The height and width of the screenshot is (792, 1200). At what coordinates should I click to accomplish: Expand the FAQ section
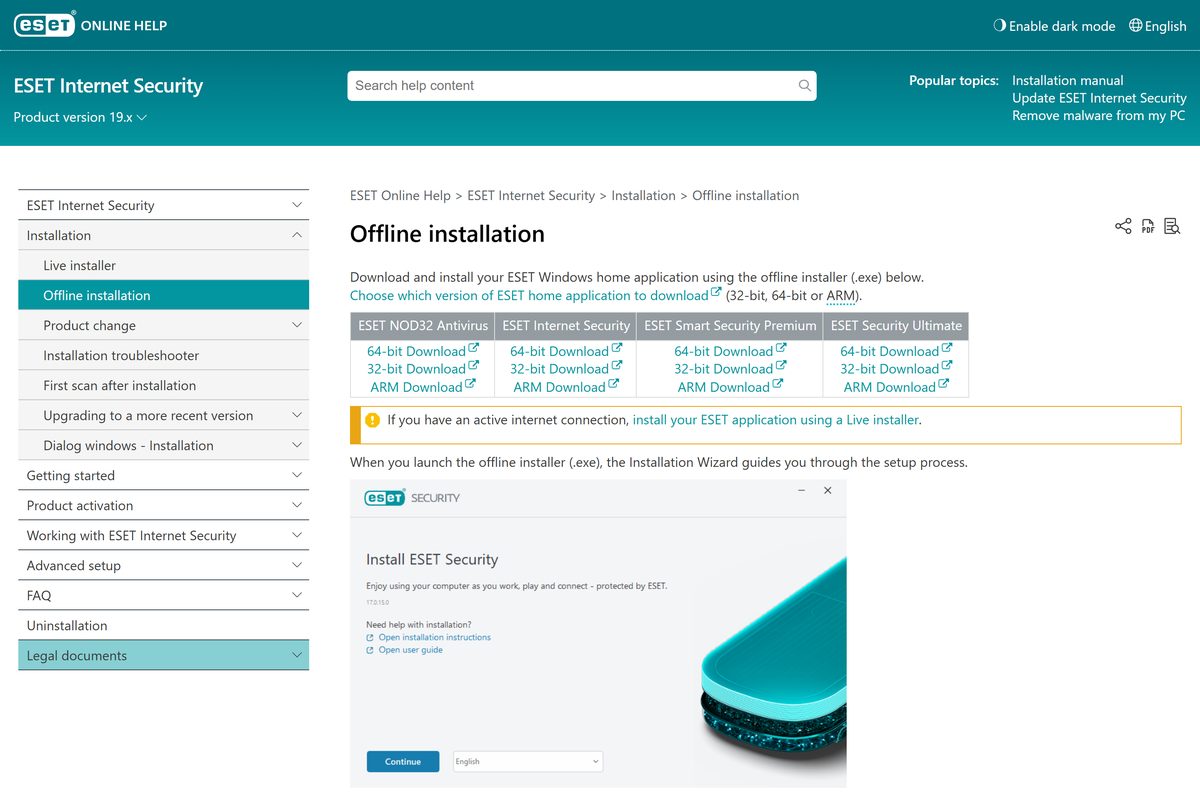click(x=164, y=595)
